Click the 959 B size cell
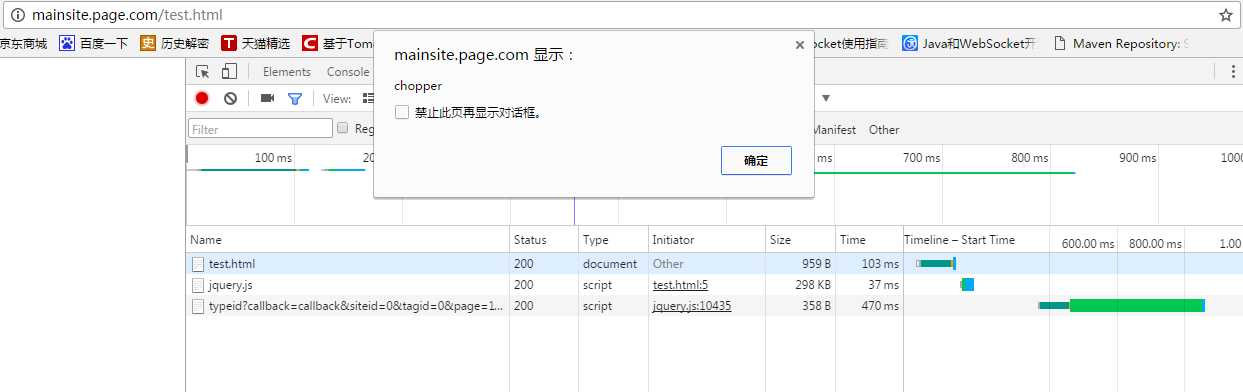1243x392 pixels. coord(800,264)
